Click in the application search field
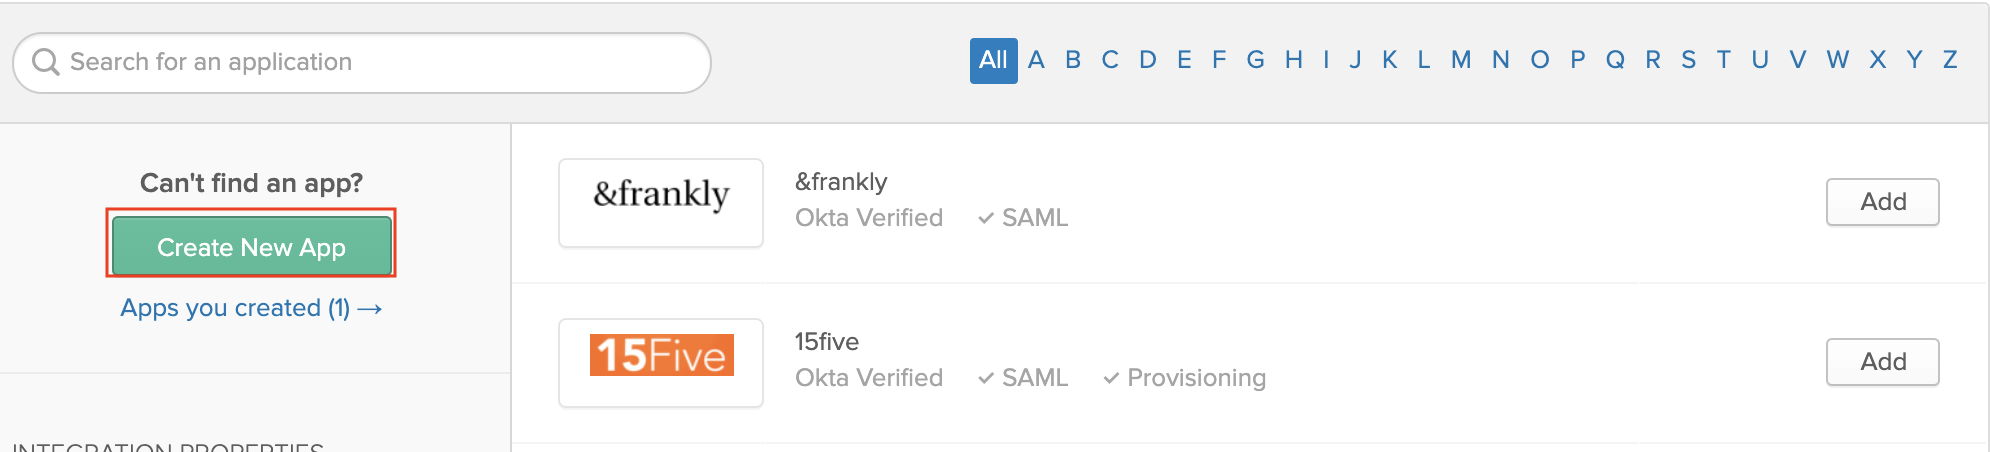Screen dimensions: 1990x452 coord(380,62)
